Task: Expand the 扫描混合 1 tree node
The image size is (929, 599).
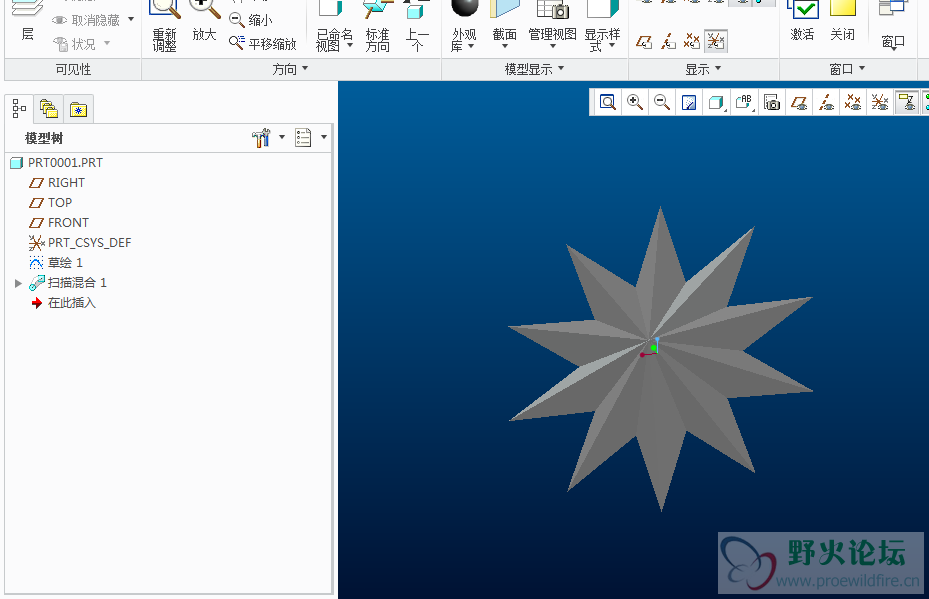Action: (18, 283)
